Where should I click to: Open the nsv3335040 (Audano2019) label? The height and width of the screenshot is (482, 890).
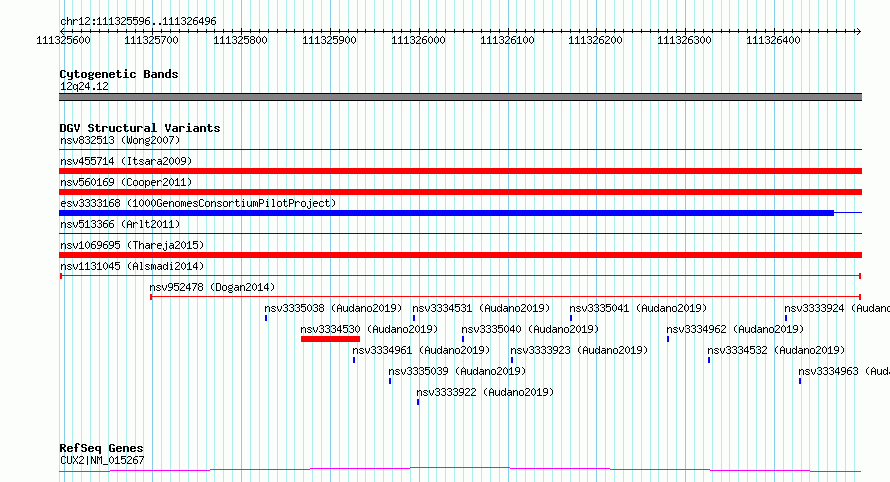pos(530,329)
